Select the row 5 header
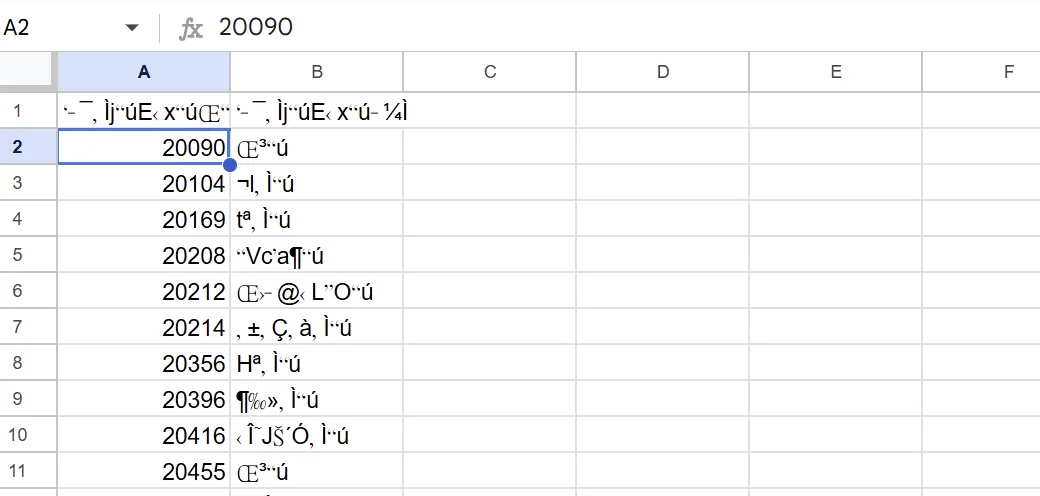1040x496 pixels. tap(28, 256)
